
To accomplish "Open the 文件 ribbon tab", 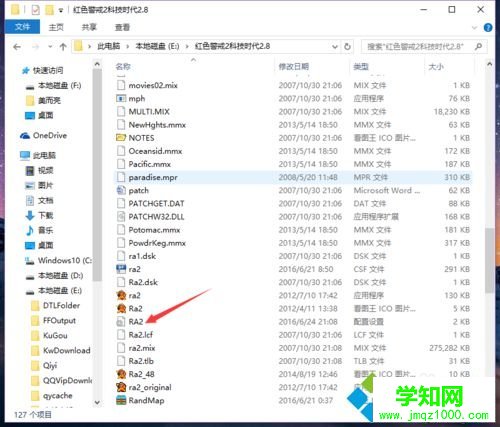I will pos(22,27).
